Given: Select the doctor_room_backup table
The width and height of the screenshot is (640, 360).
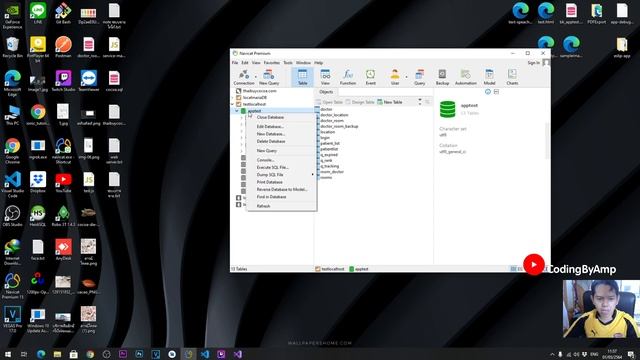Looking at the screenshot, I should point(339,127).
